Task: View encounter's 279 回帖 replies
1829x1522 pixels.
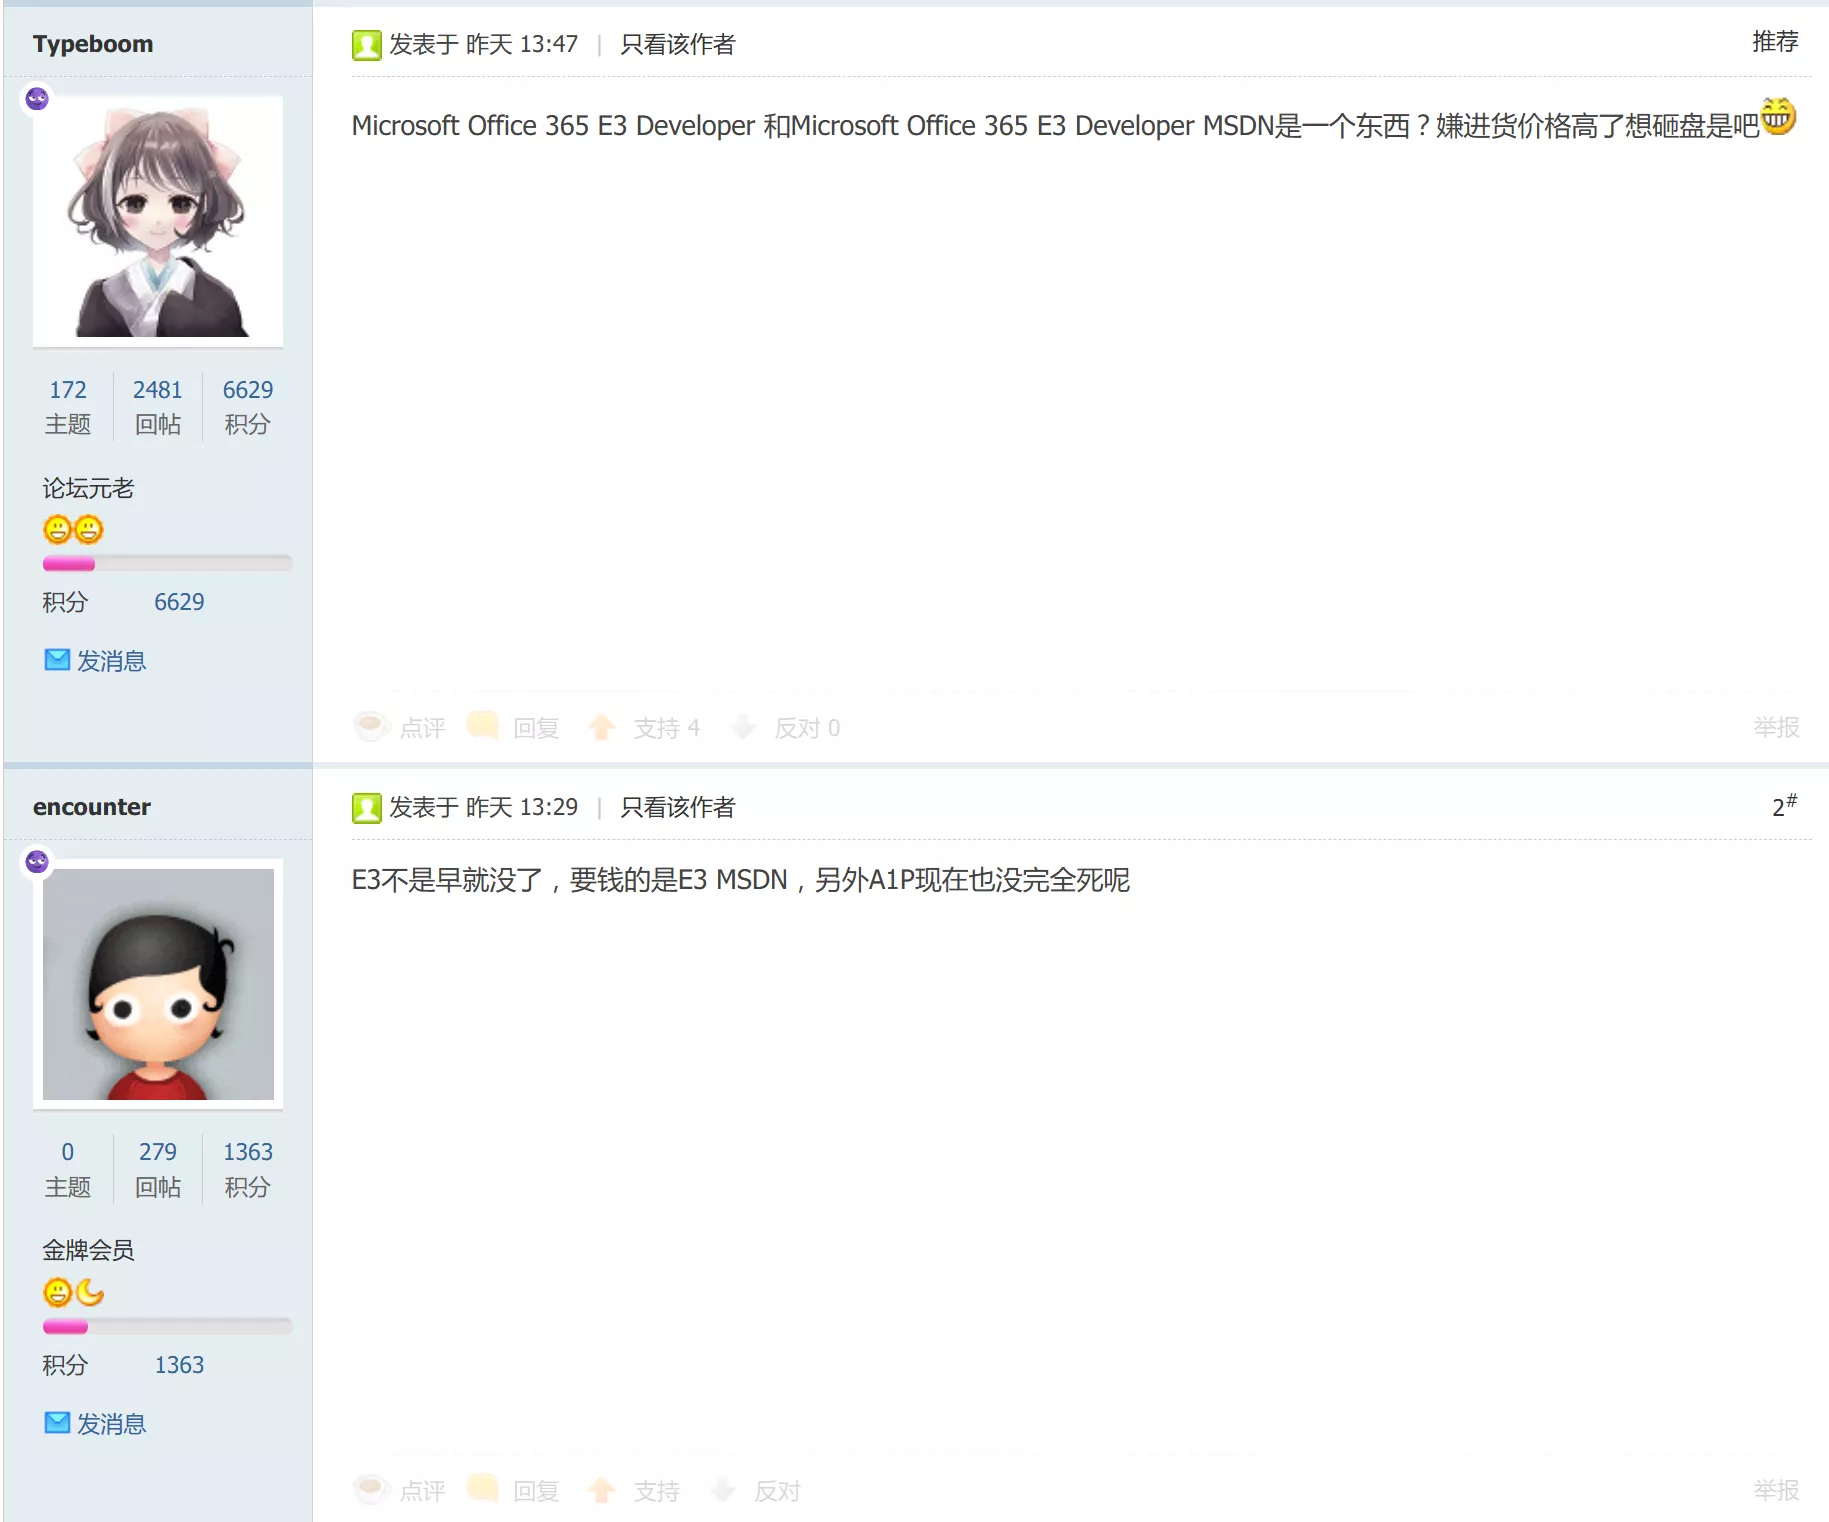Action: (158, 1169)
